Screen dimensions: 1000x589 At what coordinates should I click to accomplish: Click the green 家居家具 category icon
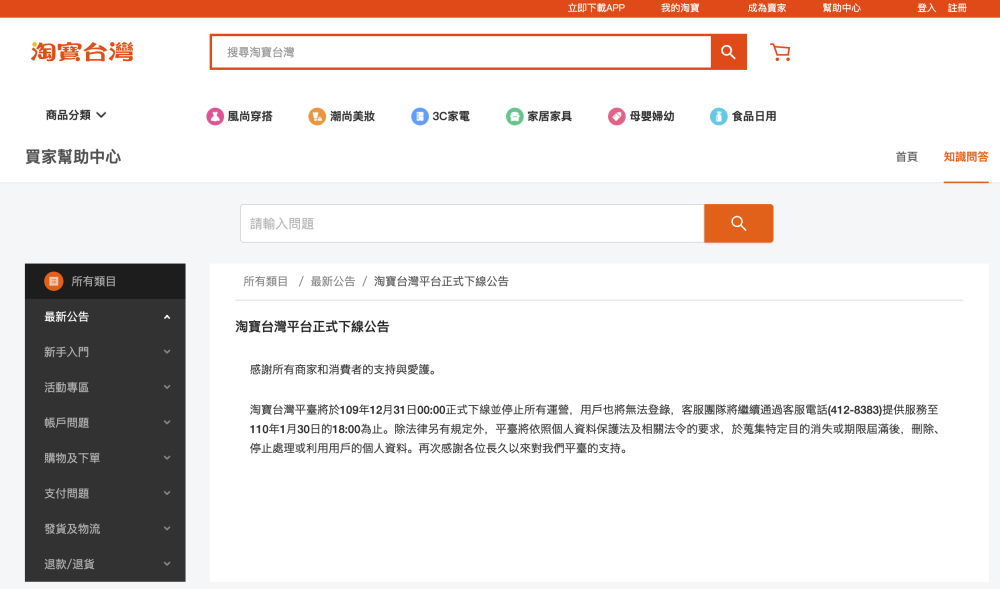tap(515, 116)
